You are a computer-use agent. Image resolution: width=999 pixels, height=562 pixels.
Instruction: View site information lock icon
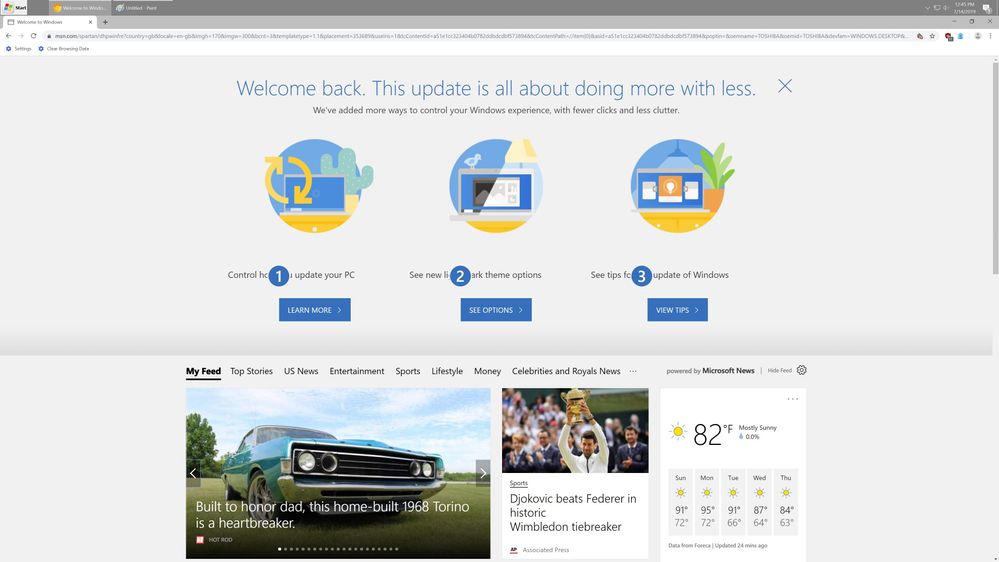click(49, 36)
